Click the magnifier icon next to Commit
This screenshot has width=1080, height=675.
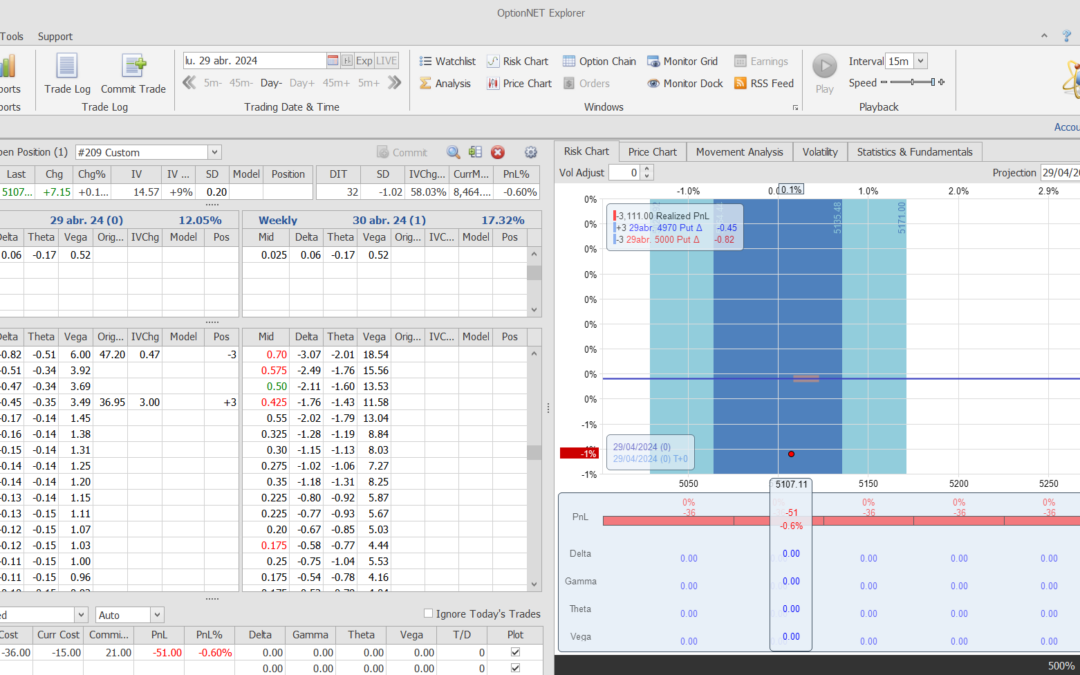point(453,152)
